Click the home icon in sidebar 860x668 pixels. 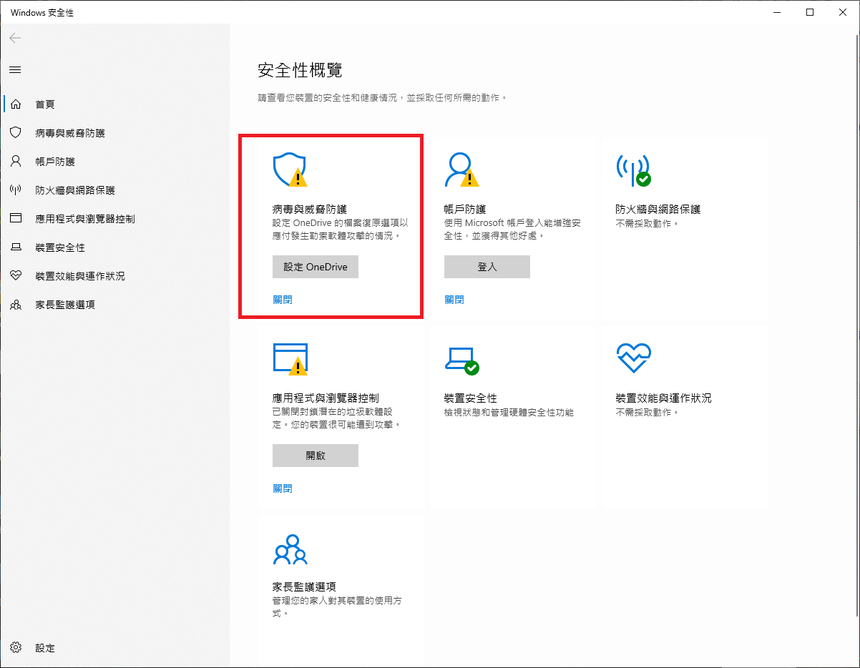[16, 104]
